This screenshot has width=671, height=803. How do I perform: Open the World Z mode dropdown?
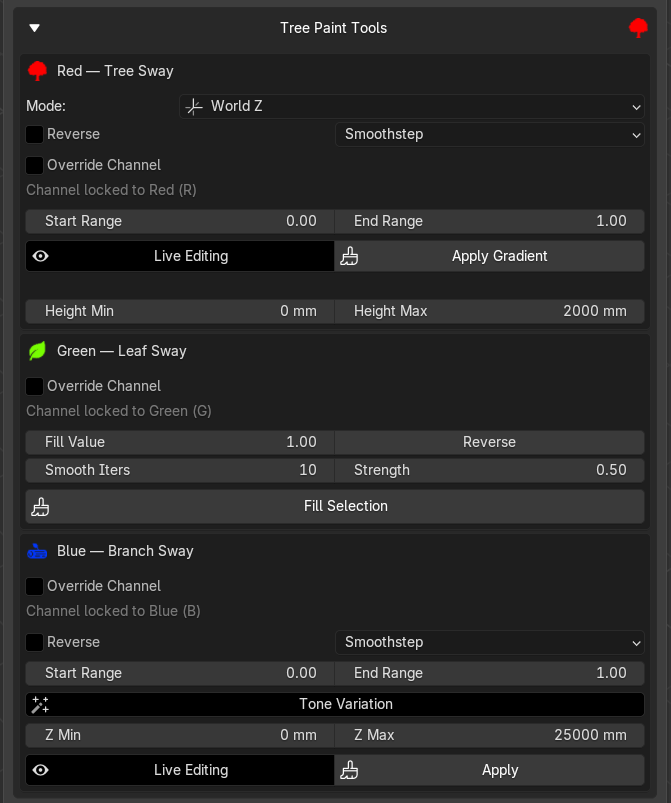click(411, 106)
